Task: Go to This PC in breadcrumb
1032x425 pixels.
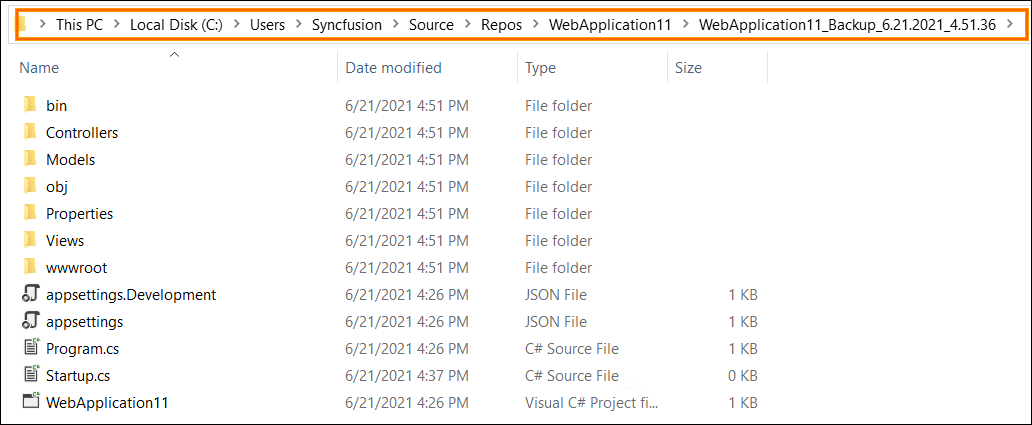Action: pyautogui.click(x=80, y=25)
